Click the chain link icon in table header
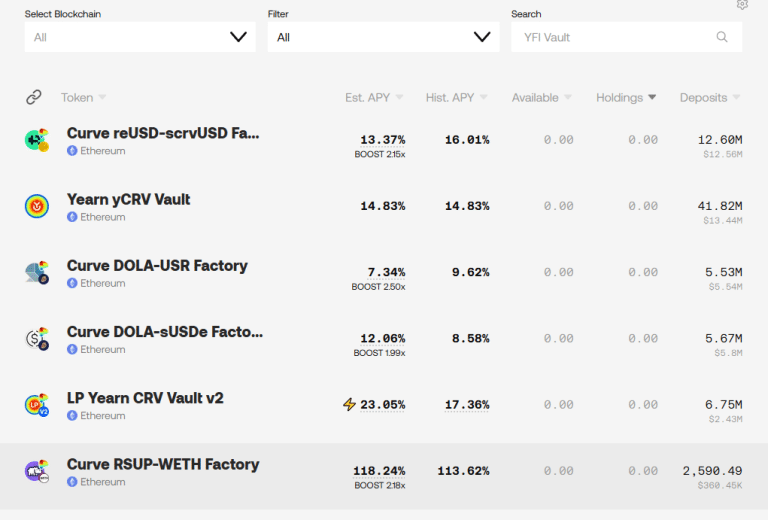Screen dimensions: 768x520 [x=34, y=97]
